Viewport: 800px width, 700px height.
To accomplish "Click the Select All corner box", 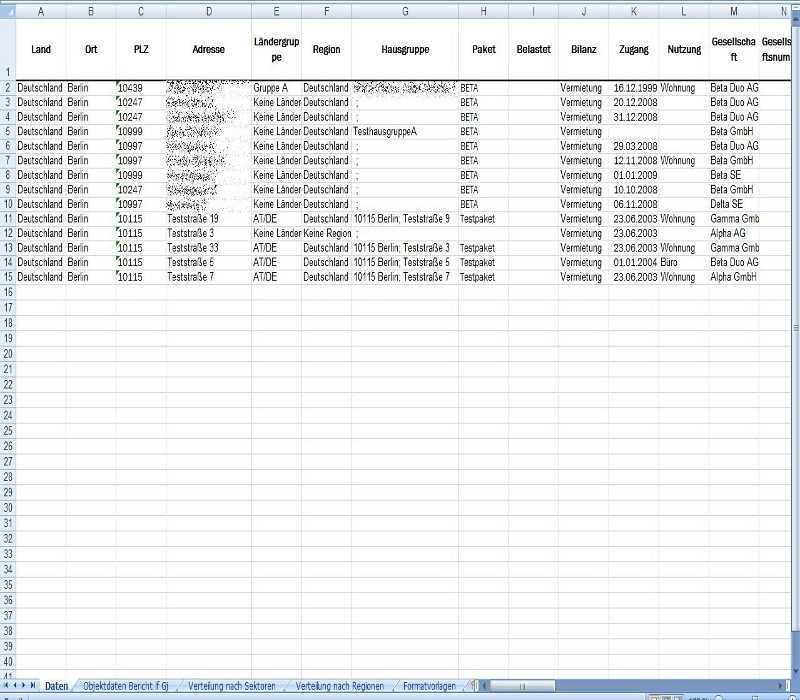I will [x=8, y=11].
